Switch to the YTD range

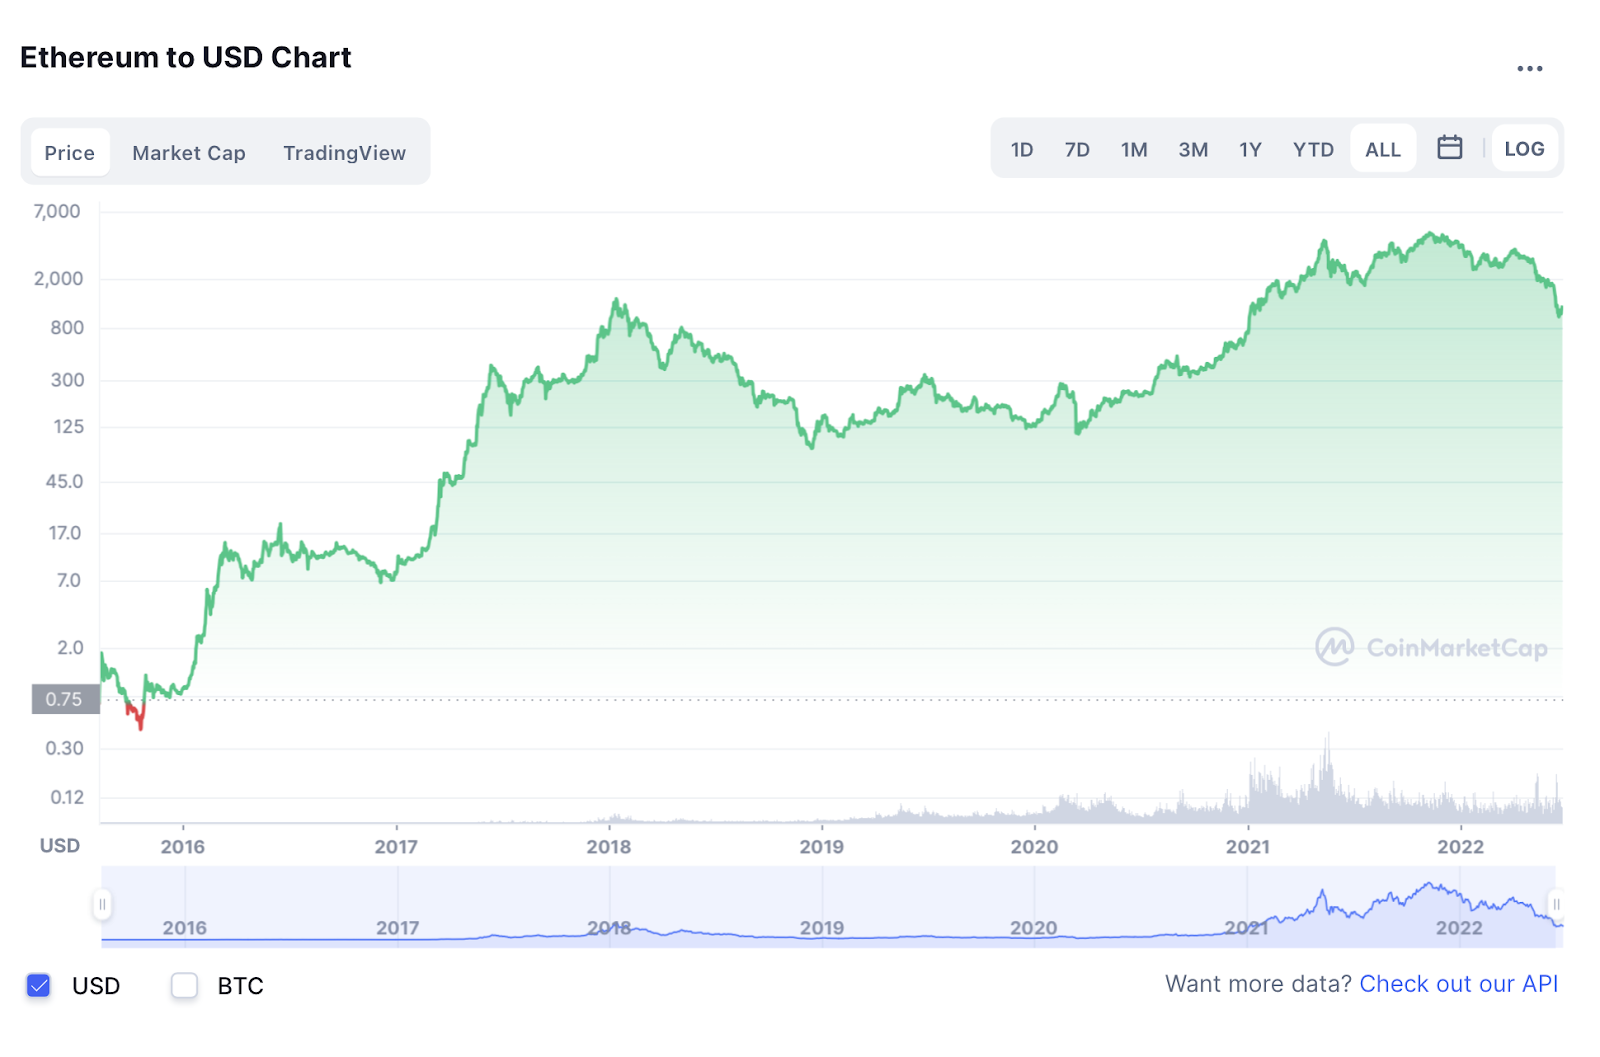(x=1313, y=150)
